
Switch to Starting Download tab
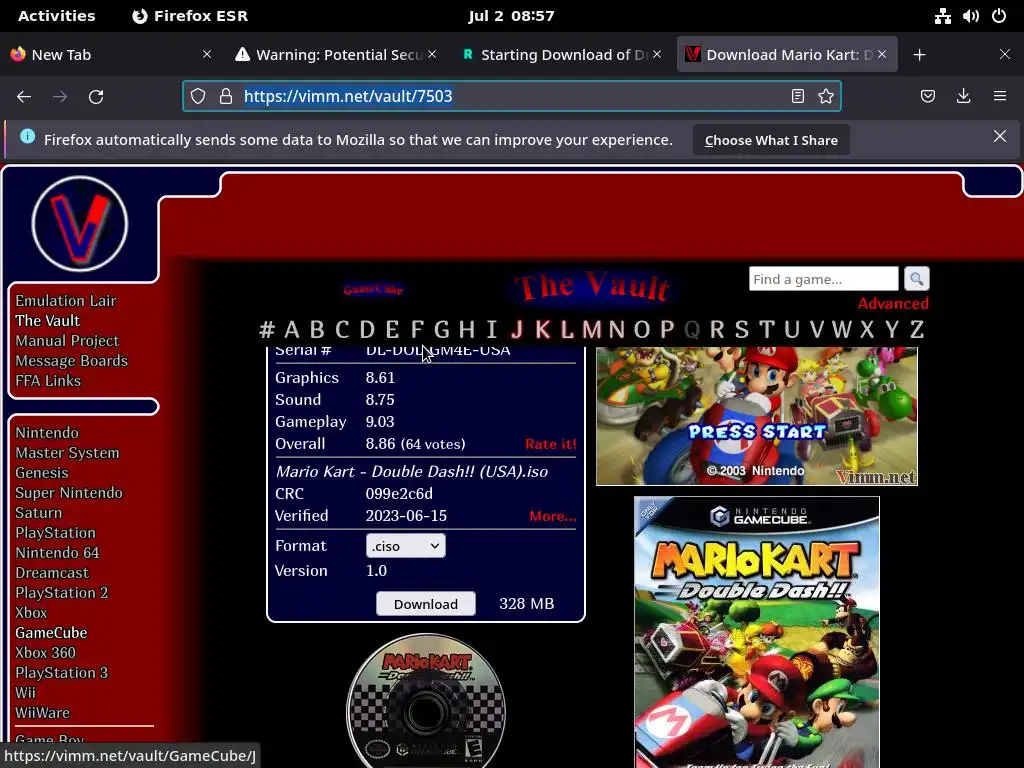click(x=564, y=55)
